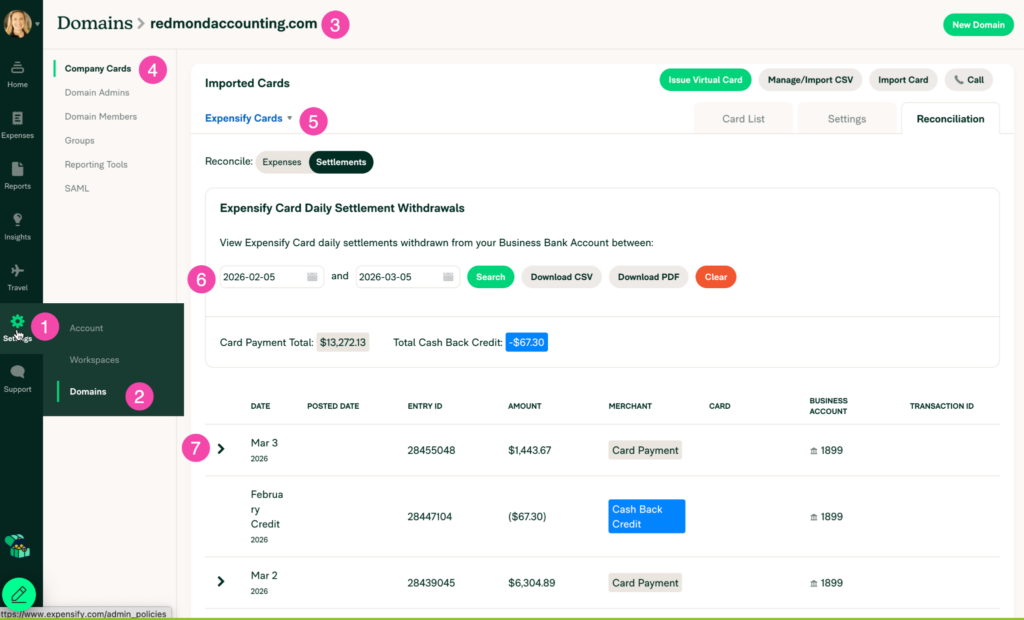The image size is (1024, 620).
Task: Open Groups in the domain menu
Action: (80, 140)
